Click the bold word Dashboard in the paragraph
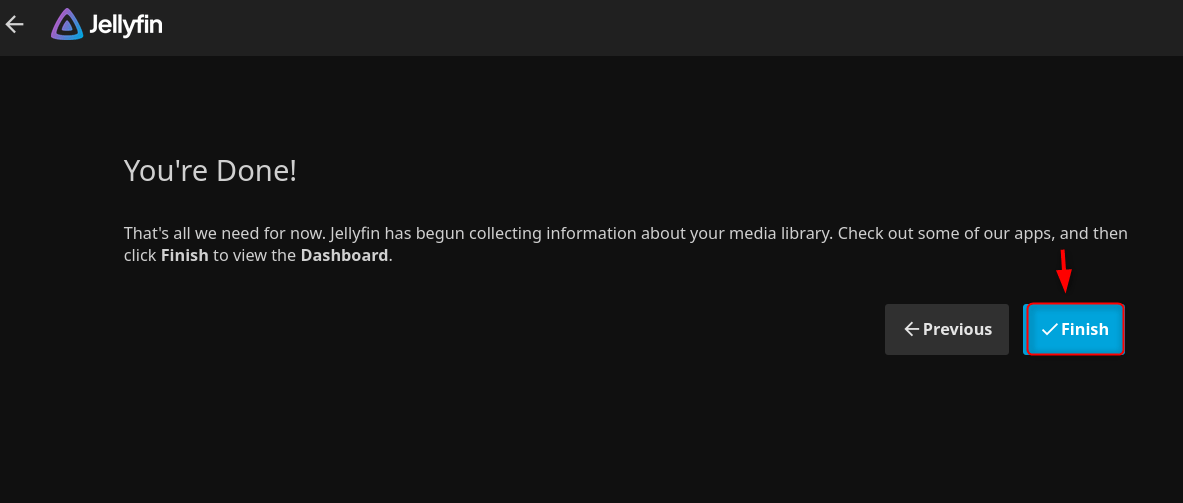This screenshot has height=503, width=1183. (343, 255)
